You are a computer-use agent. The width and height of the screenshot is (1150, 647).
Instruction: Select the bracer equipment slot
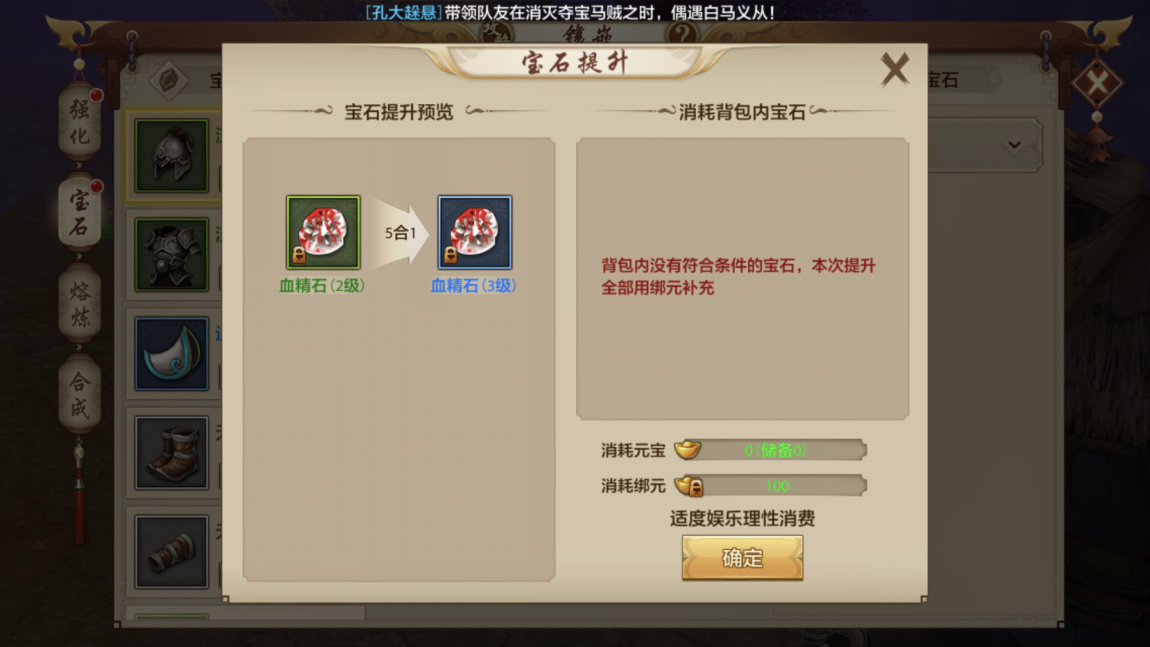[x=172, y=552]
